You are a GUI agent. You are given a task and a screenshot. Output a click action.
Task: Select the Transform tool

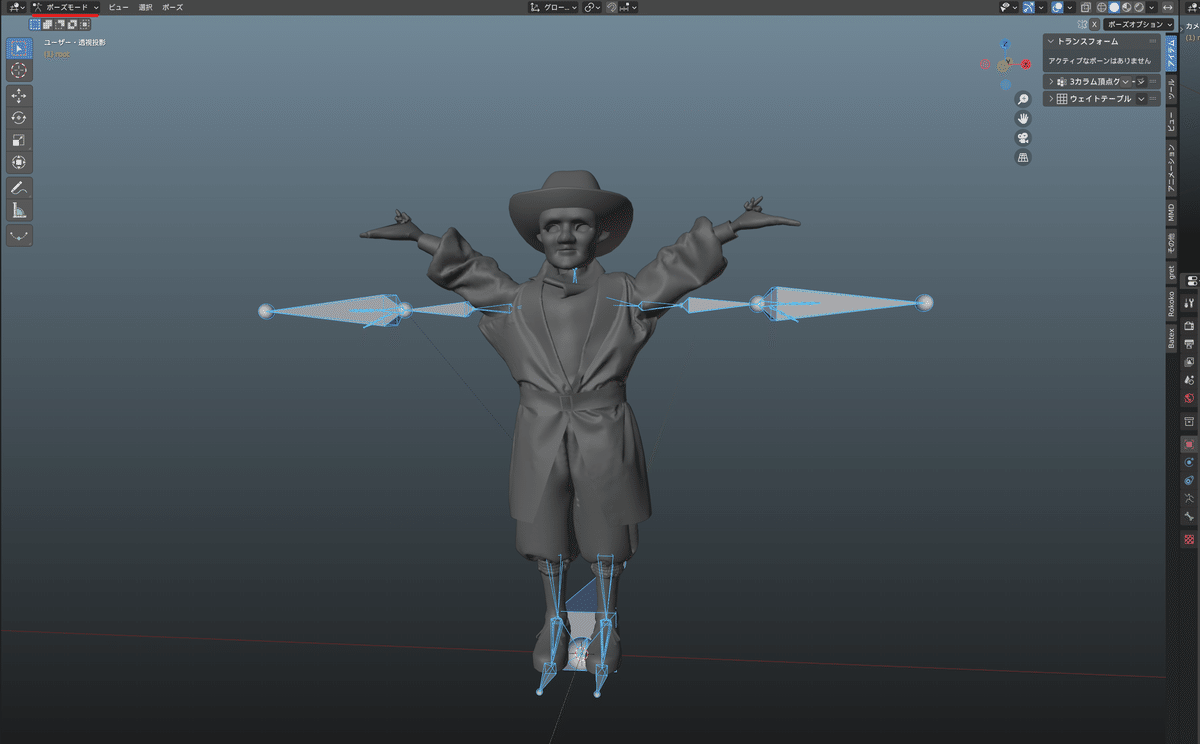pos(19,162)
